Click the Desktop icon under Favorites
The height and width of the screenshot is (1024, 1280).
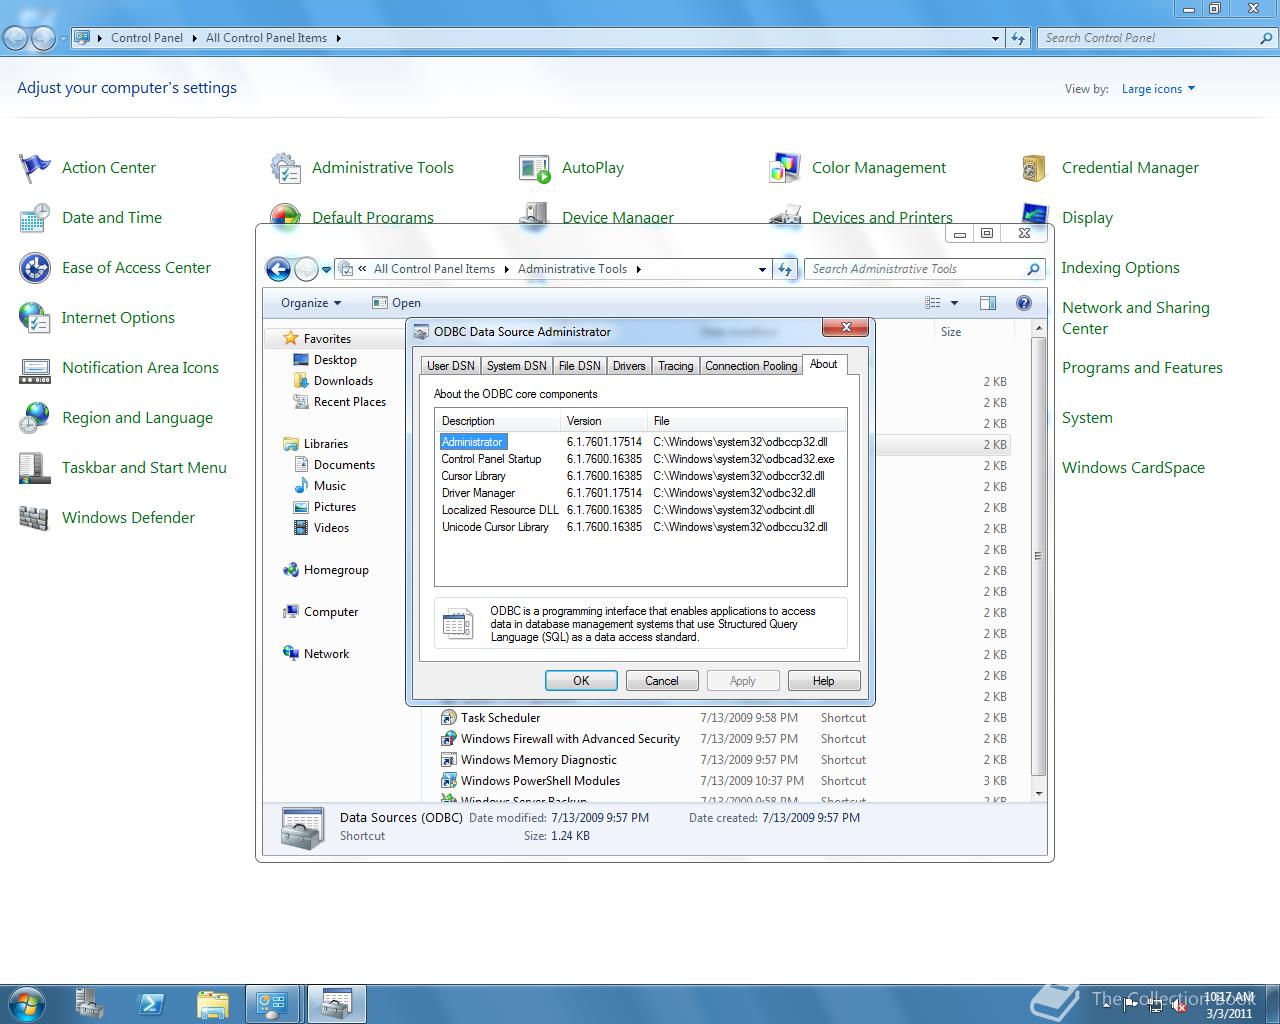coord(300,360)
